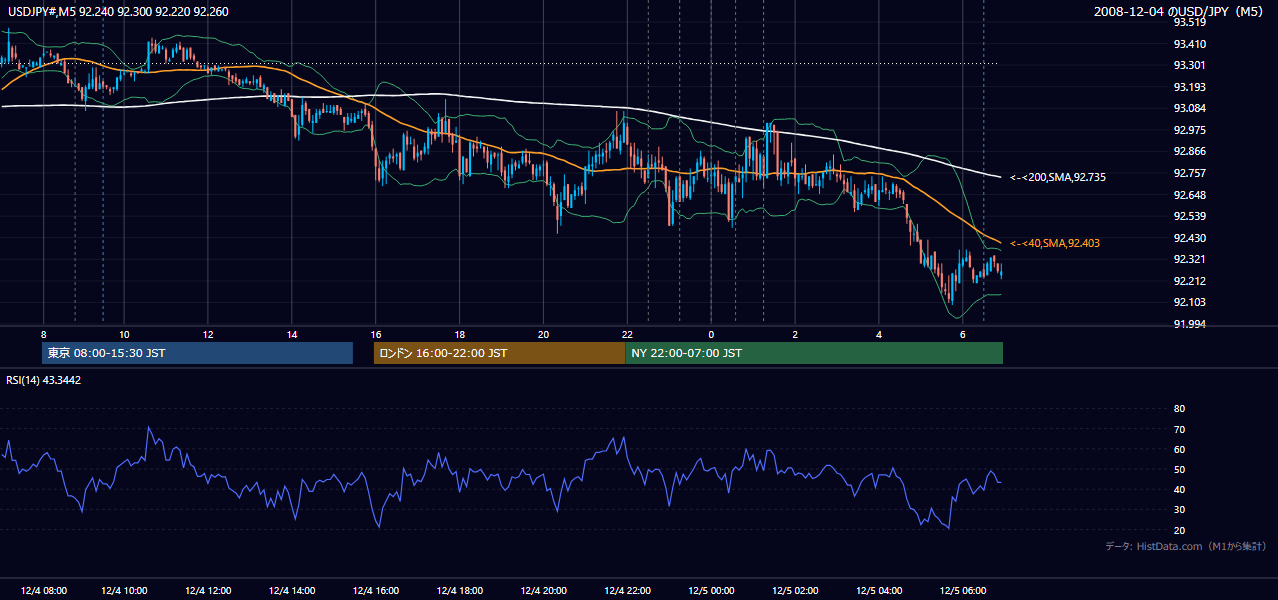The image size is (1278, 600).
Task: Click the 12/5 04:00 bottom time label
Action: coord(880,591)
